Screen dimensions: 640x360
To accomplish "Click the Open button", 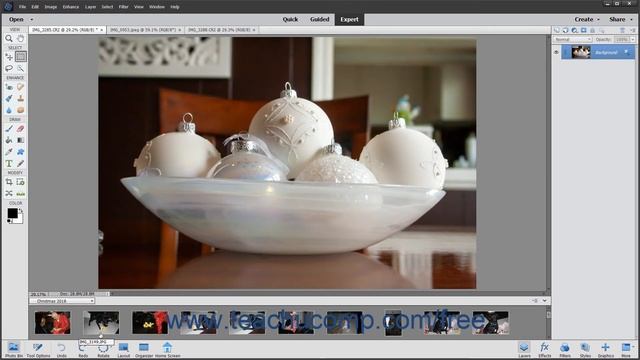I will click(x=16, y=19).
